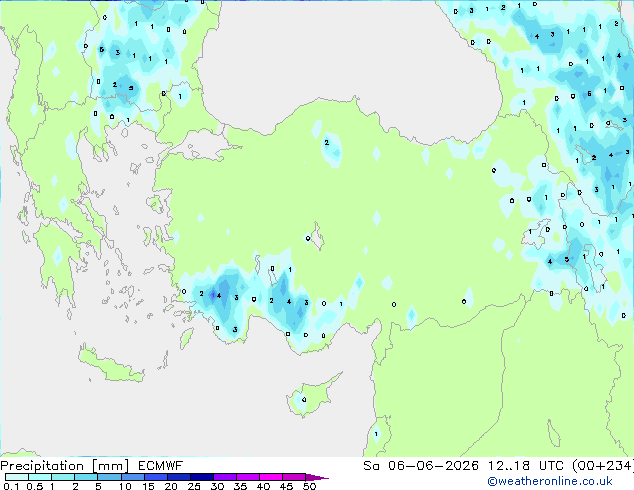Click the value 1 on the Israel-Lebanon coast
Image resolution: width=634 pixels, height=490 pixels.
[x=376, y=434]
